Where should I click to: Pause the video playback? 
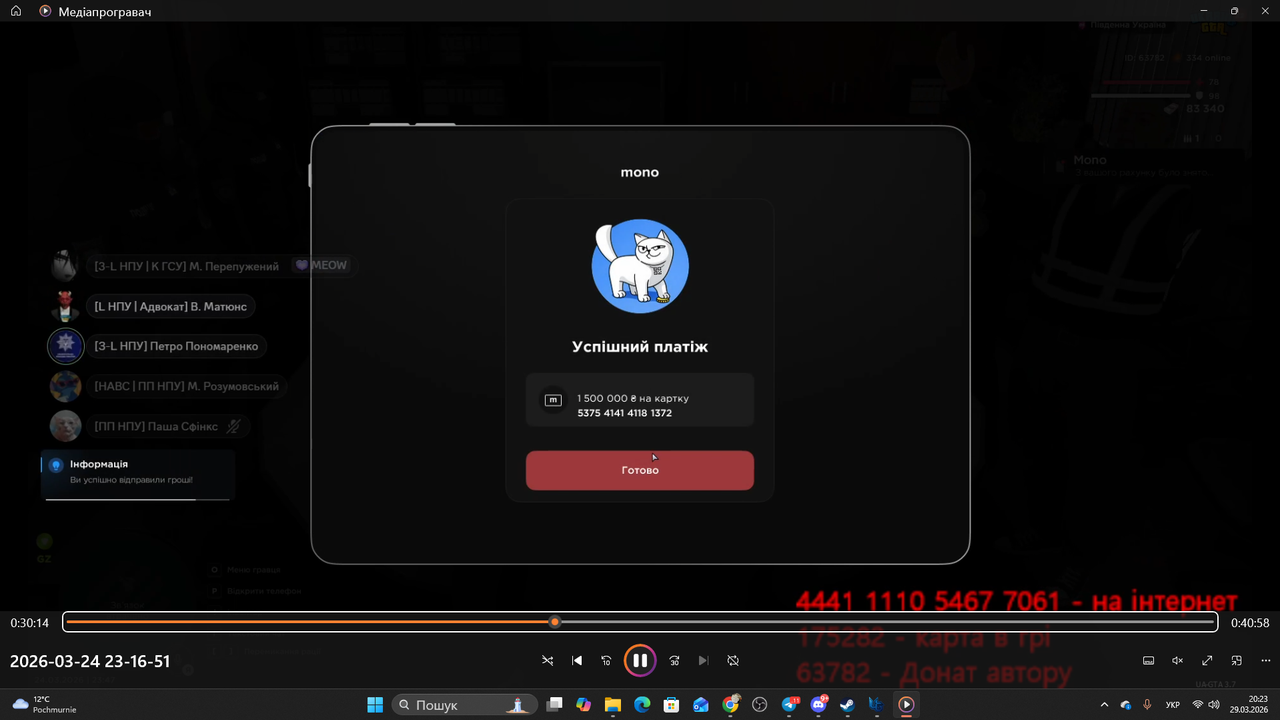point(640,660)
